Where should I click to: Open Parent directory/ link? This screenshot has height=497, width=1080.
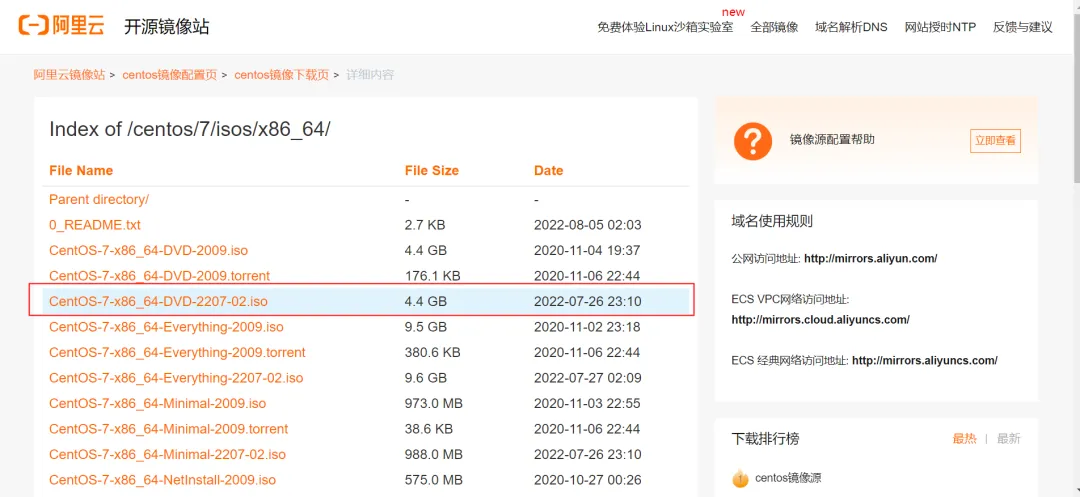(99, 200)
